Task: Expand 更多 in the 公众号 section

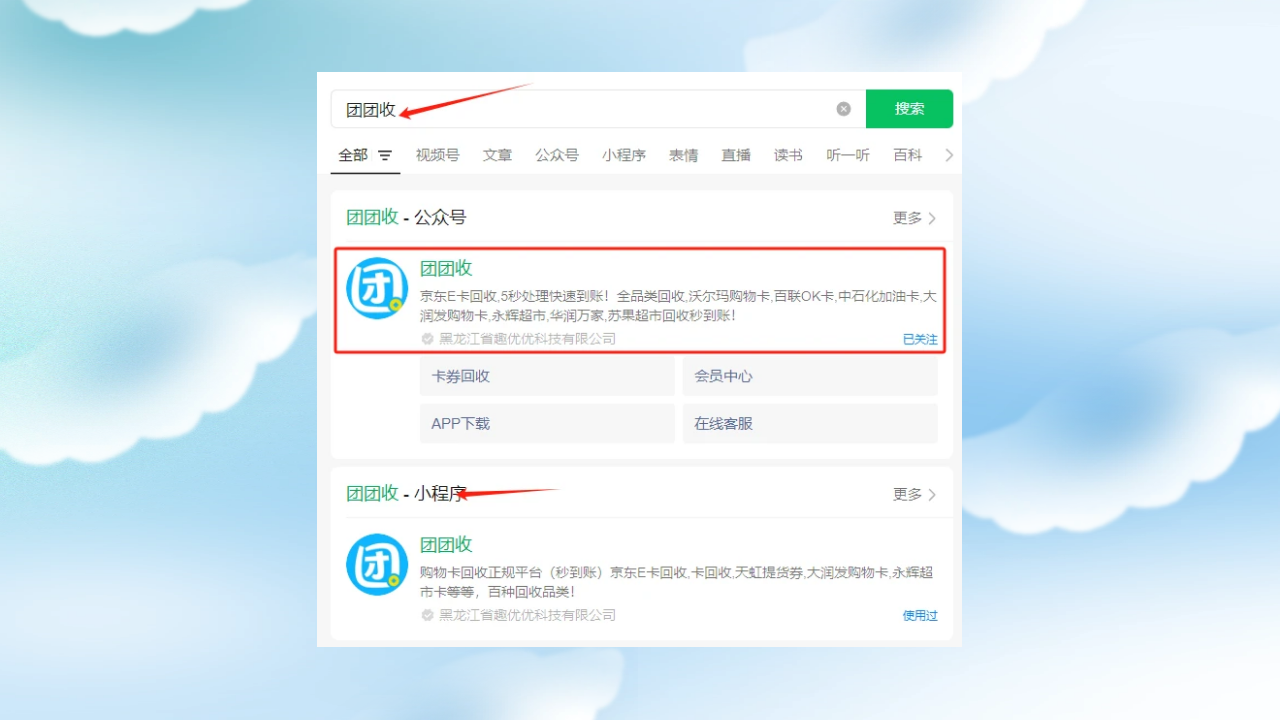Action: 914,218
